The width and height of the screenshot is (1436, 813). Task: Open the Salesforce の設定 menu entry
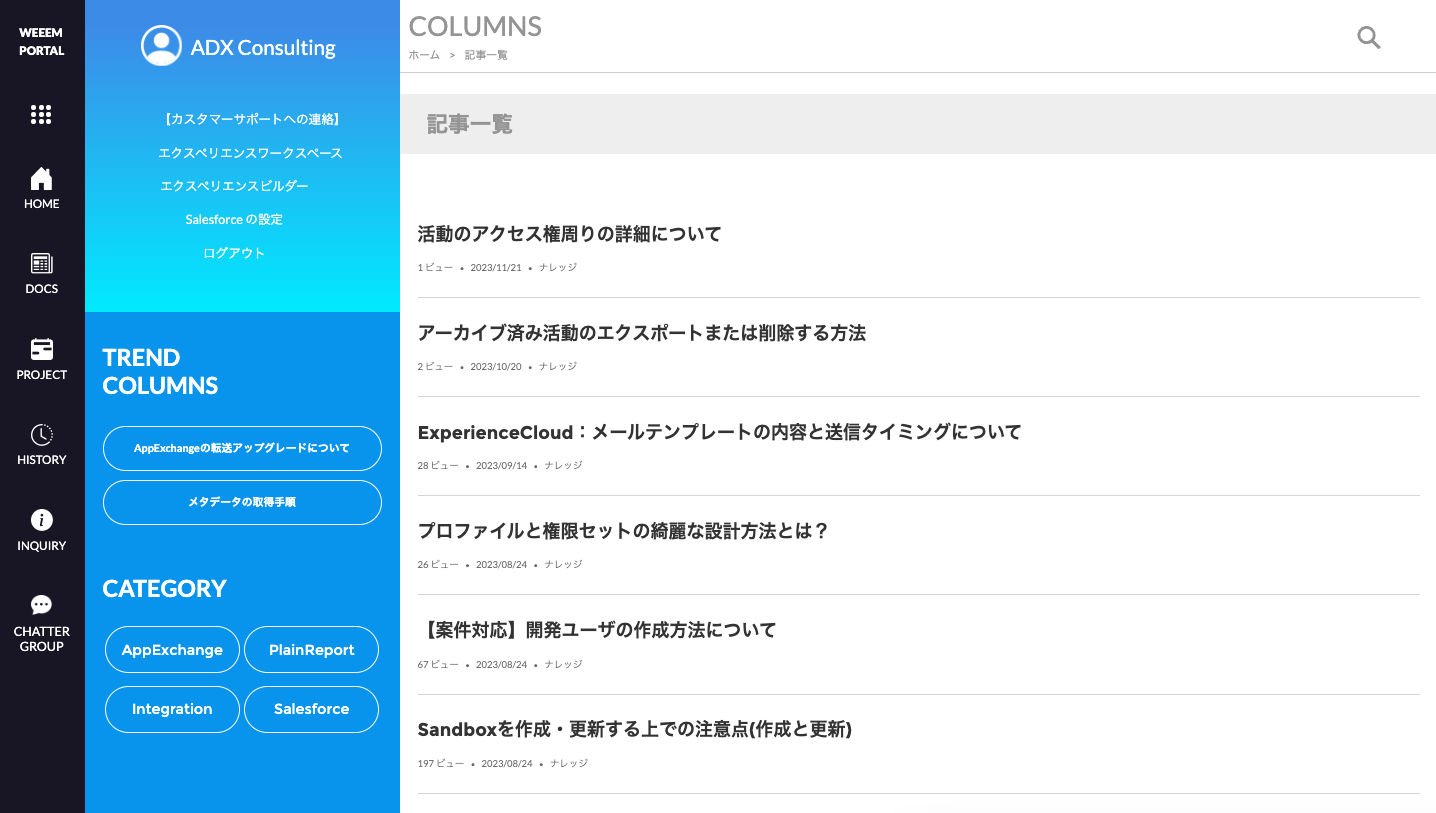(x=234, y=219)
